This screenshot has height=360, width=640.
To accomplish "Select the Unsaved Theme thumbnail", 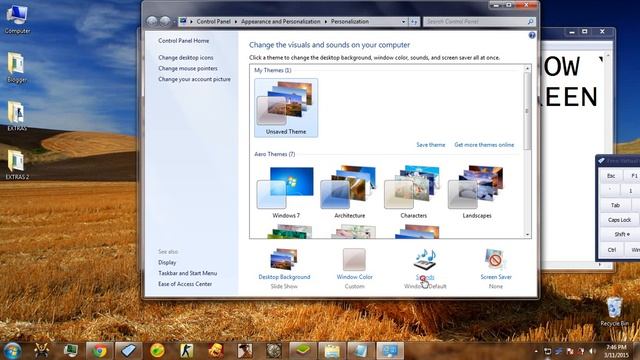I will (x=286, y=108).
